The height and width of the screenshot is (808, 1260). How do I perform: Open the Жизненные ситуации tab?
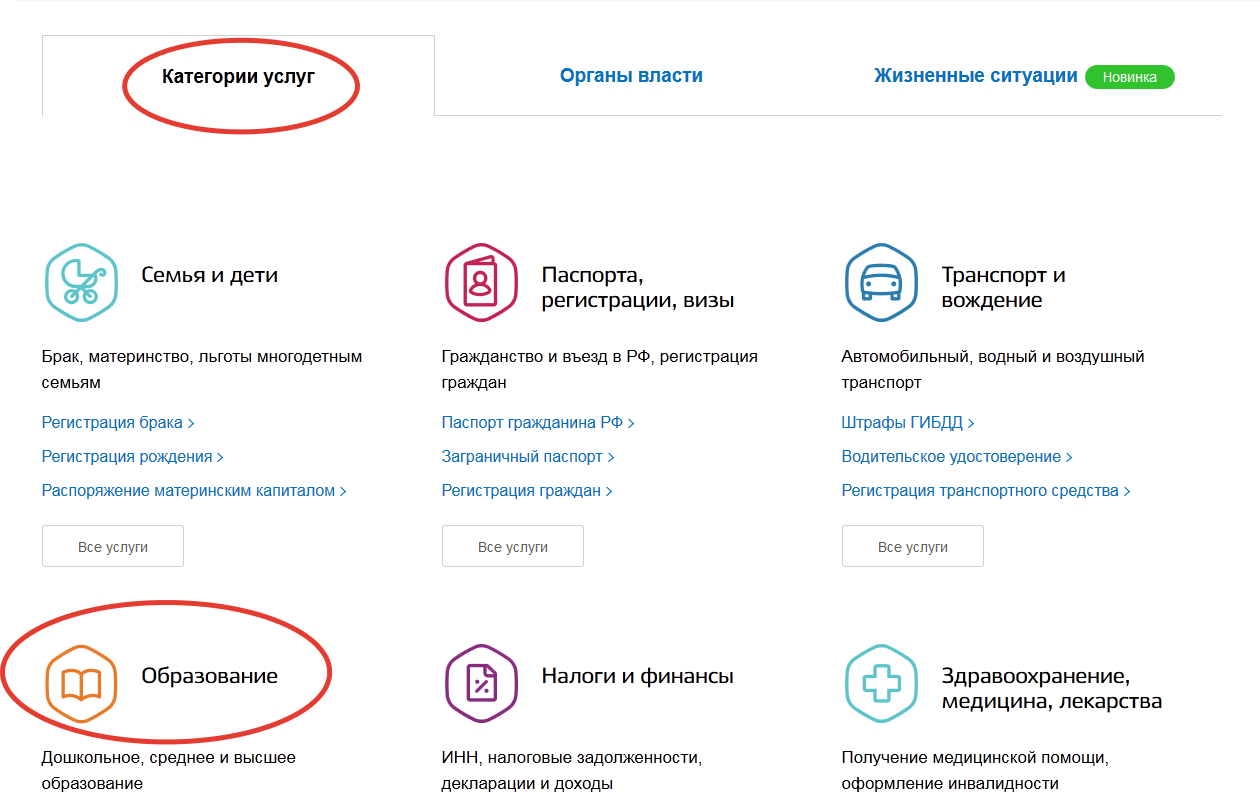click(x=975, y=76)
